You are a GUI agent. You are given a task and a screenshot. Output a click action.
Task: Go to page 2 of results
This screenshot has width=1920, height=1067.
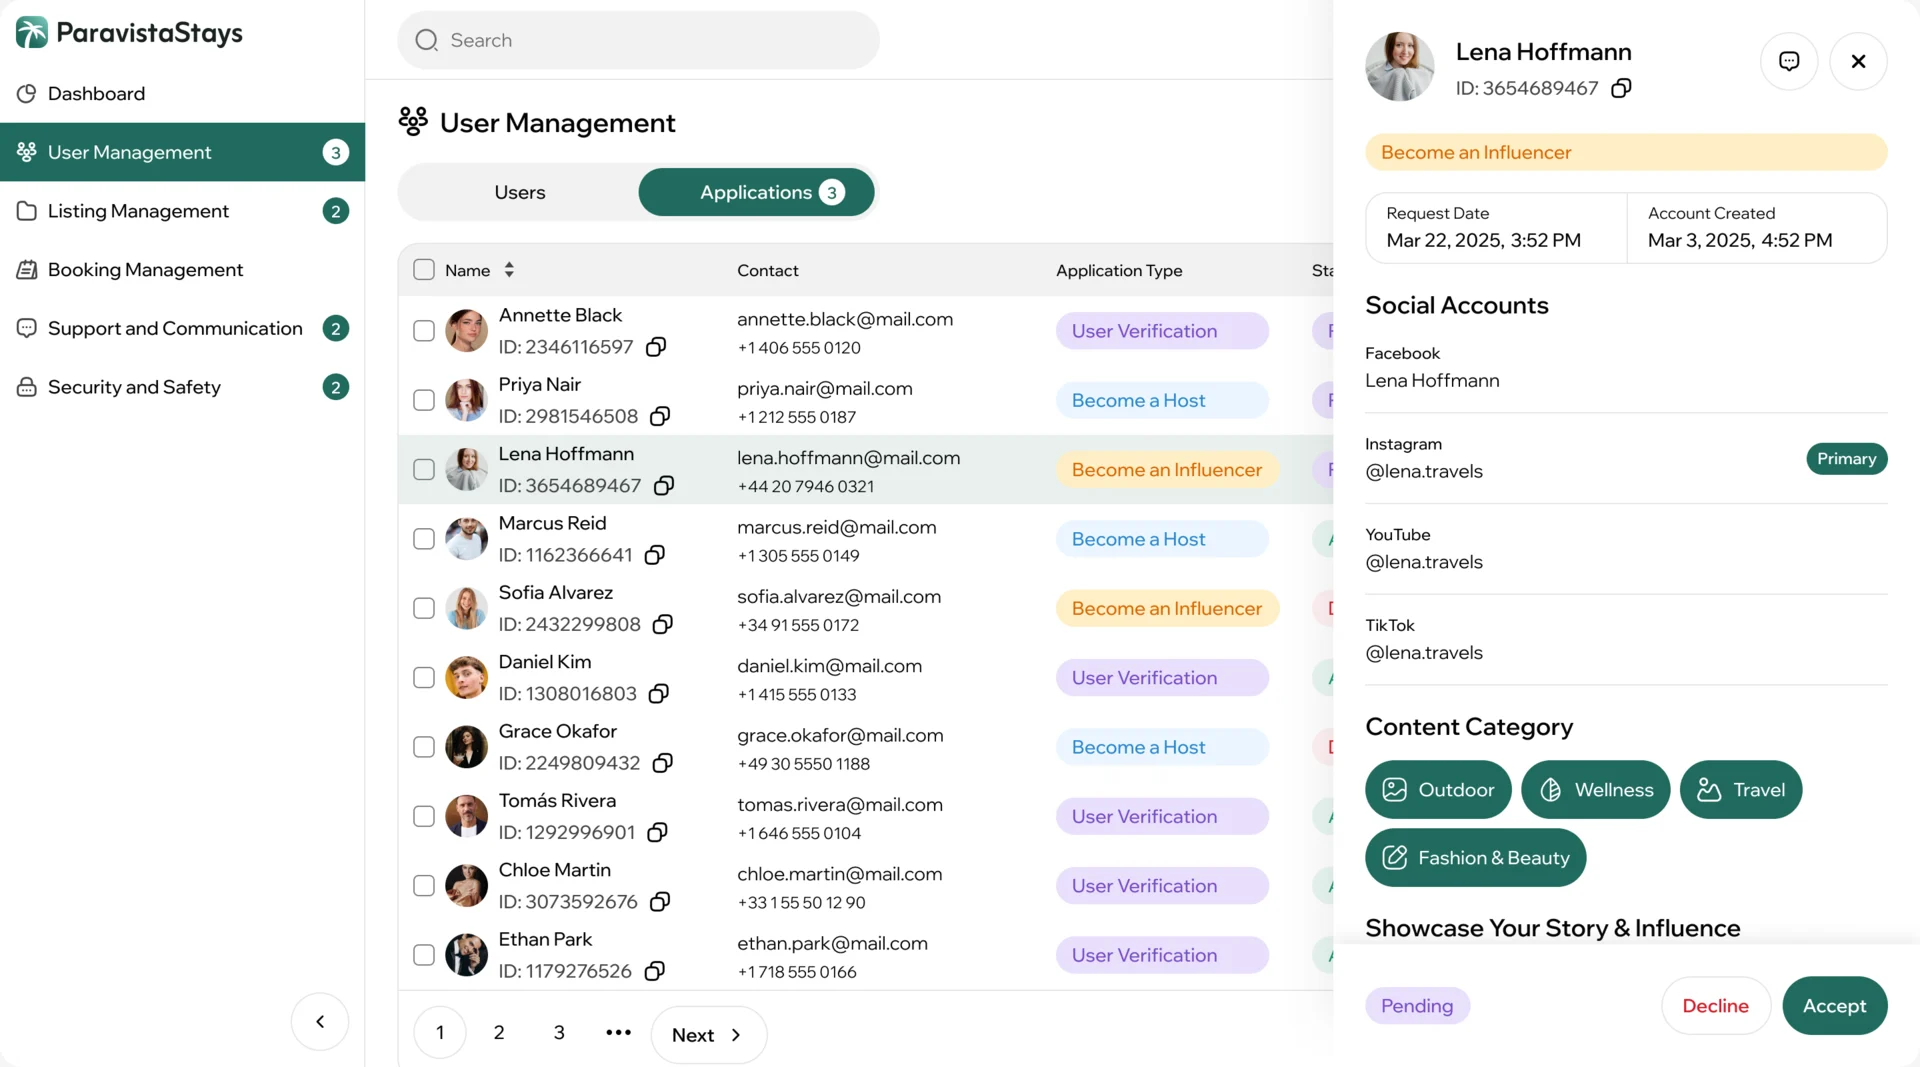click(x=499, y=1033)
